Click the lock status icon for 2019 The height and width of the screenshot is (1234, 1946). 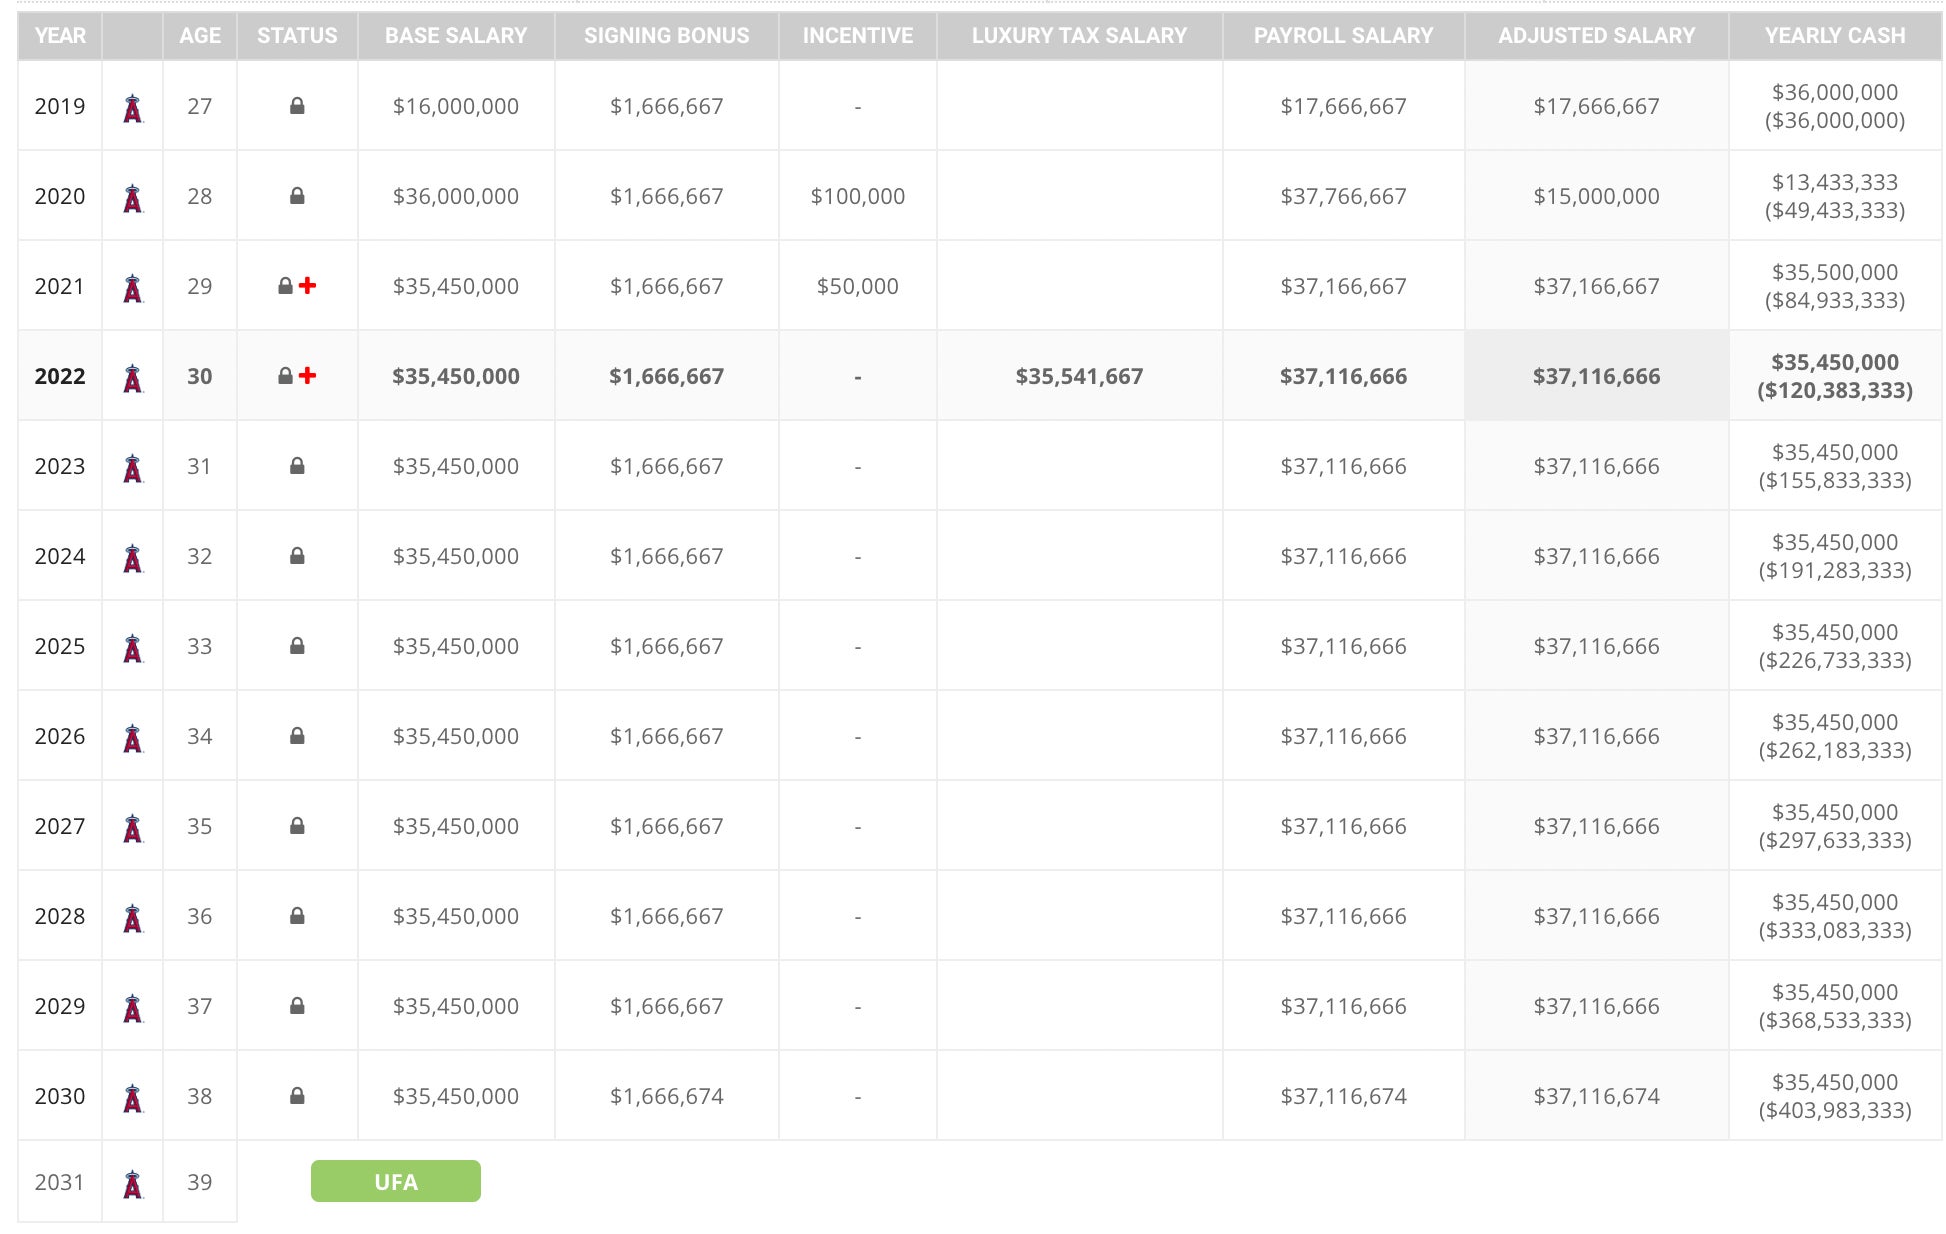click(297, 106)
